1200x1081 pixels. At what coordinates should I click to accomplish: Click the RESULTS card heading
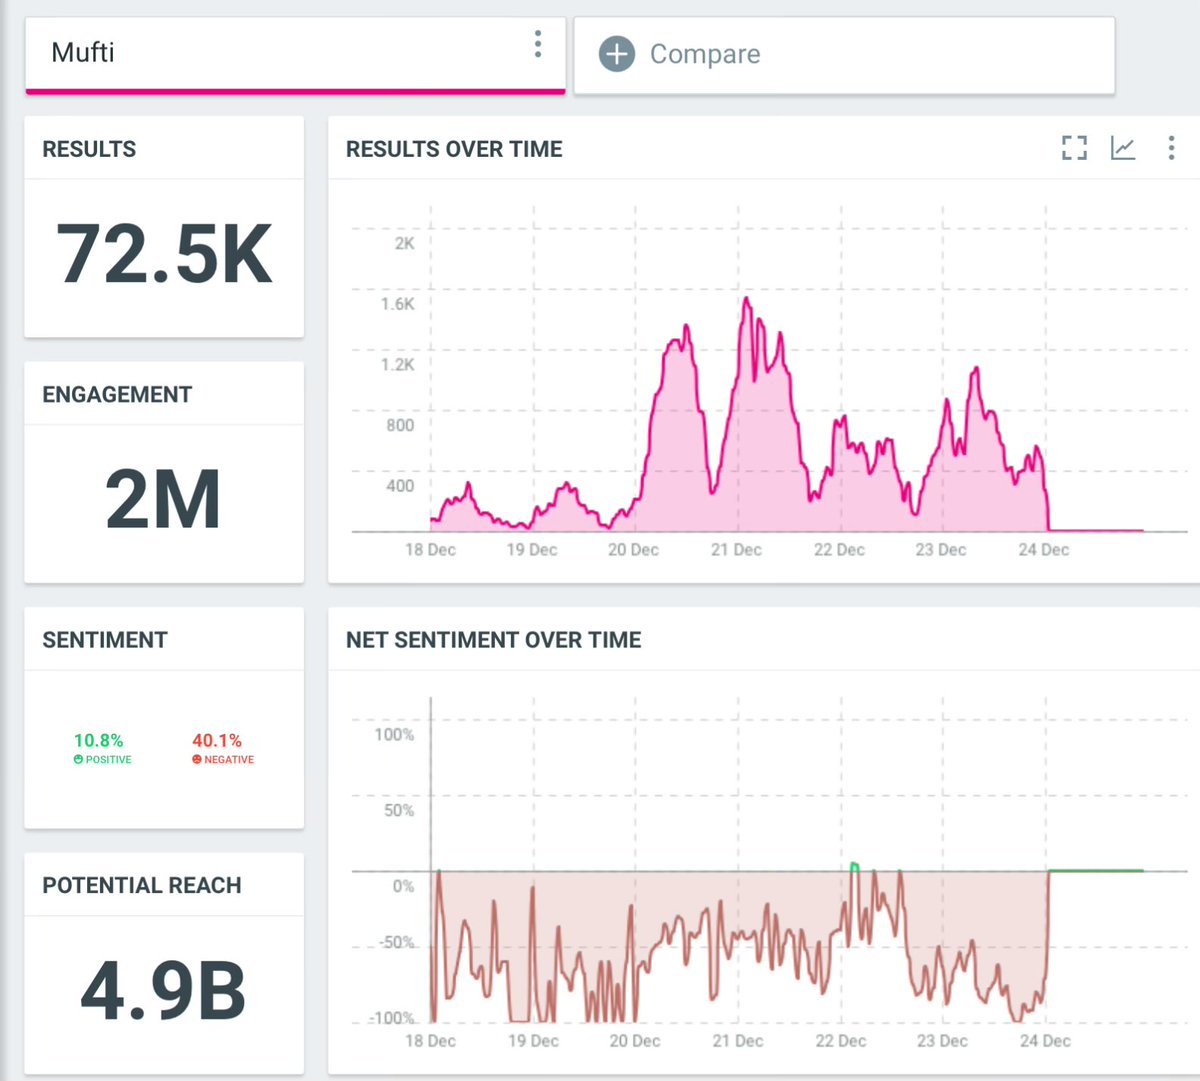pyautogui.click(x=89, y=149)
